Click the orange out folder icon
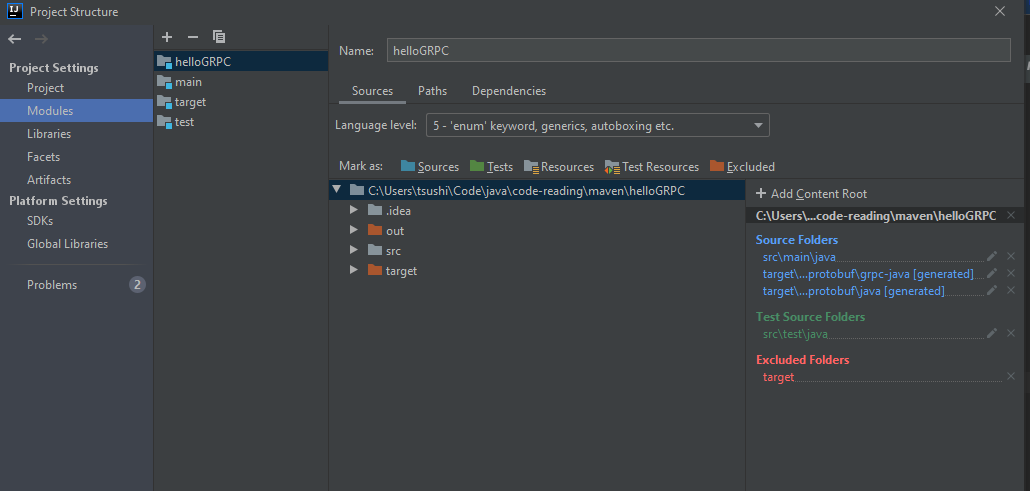Image resolution: width=1030 pixels, height=491 pixels. pyautogui.click(x=375, y=230)
